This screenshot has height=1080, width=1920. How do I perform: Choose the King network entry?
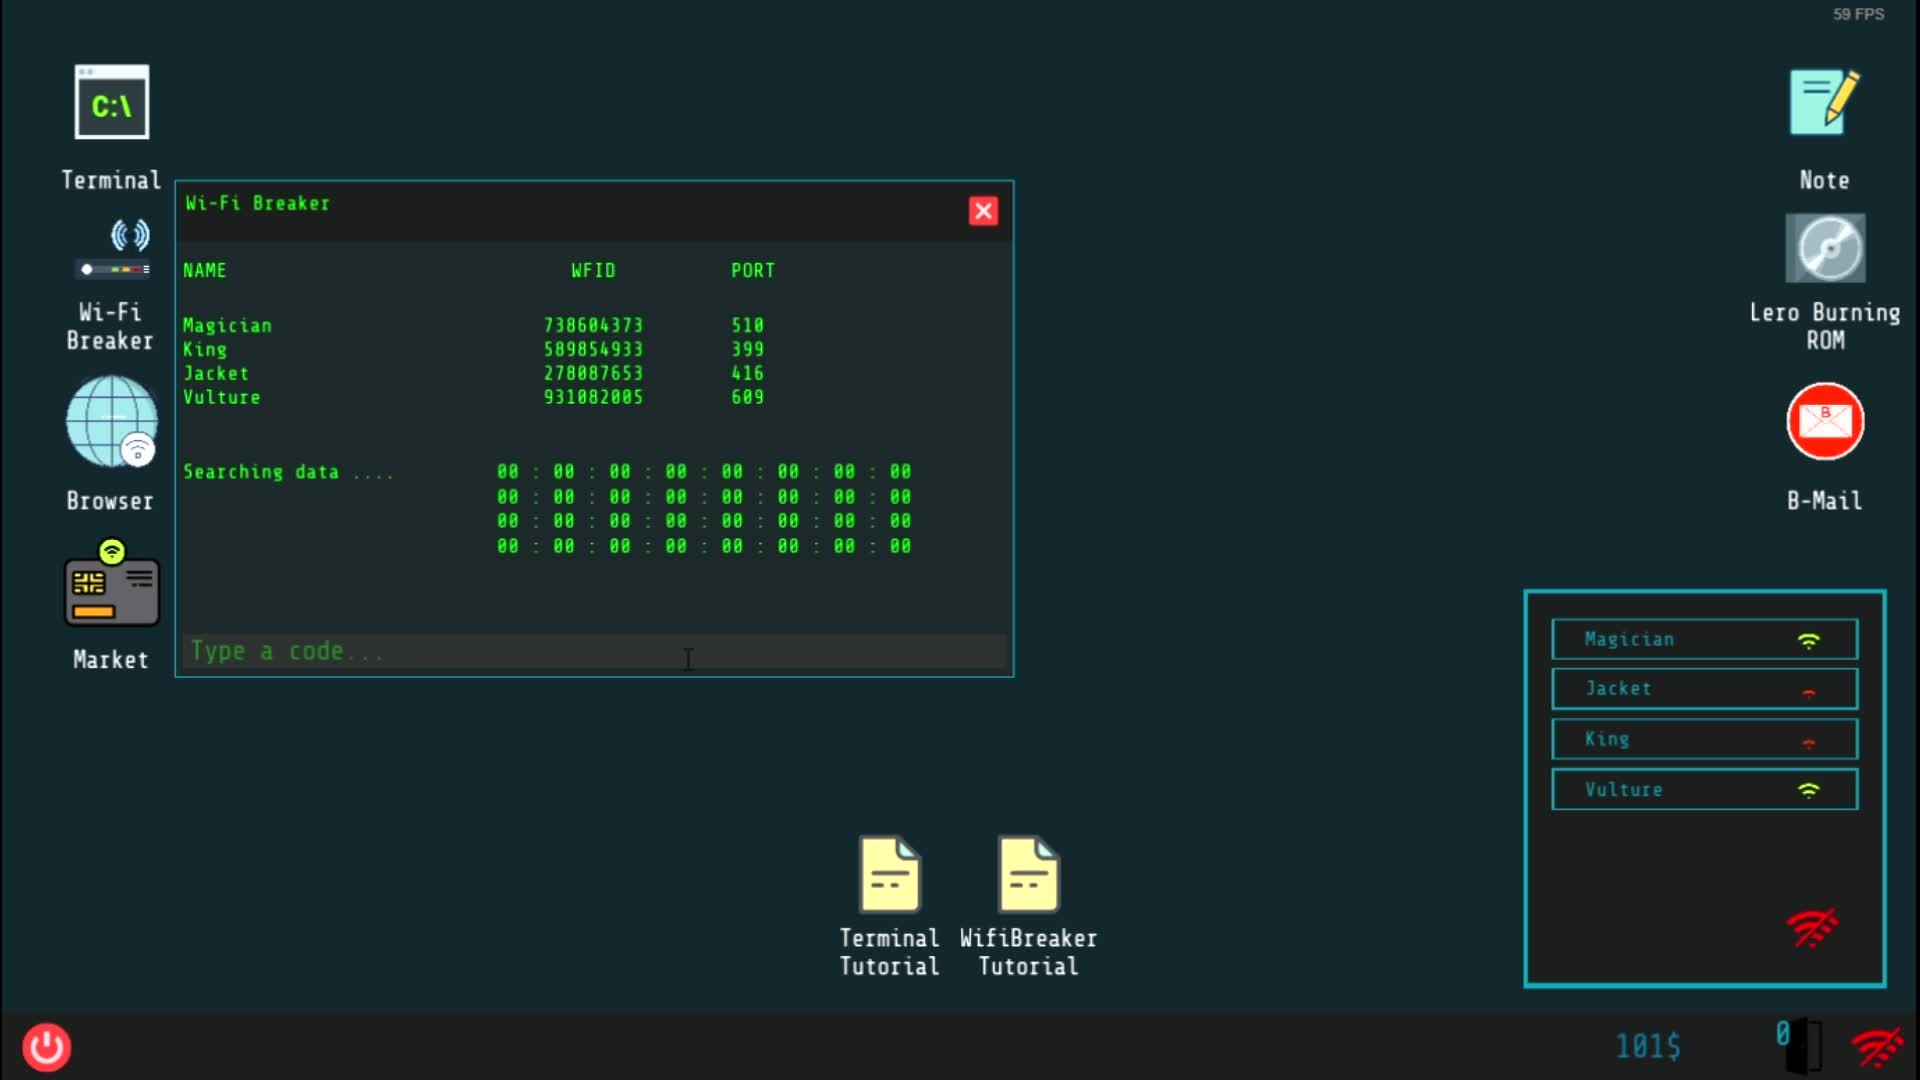tap(1704, 739)
